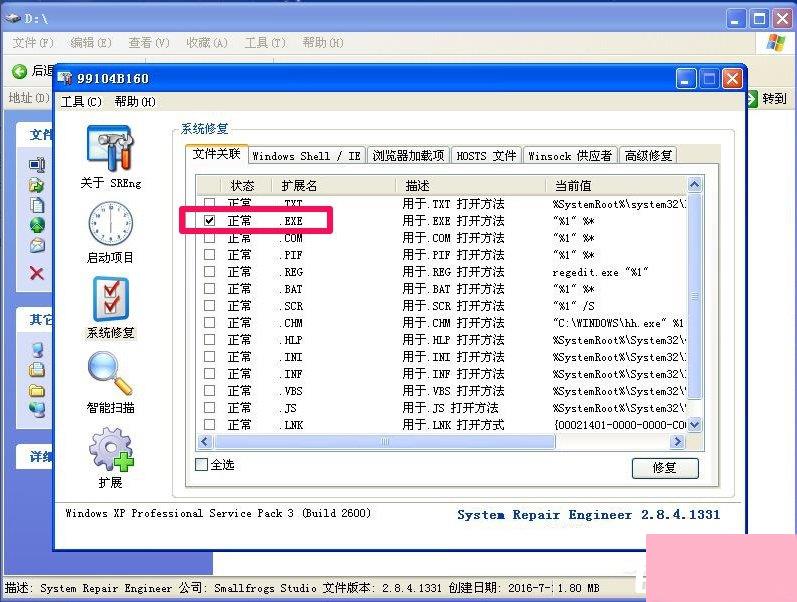Click the vertical scrollbar thumb
The image size is (797, 602).
click(x=695, y=296)
